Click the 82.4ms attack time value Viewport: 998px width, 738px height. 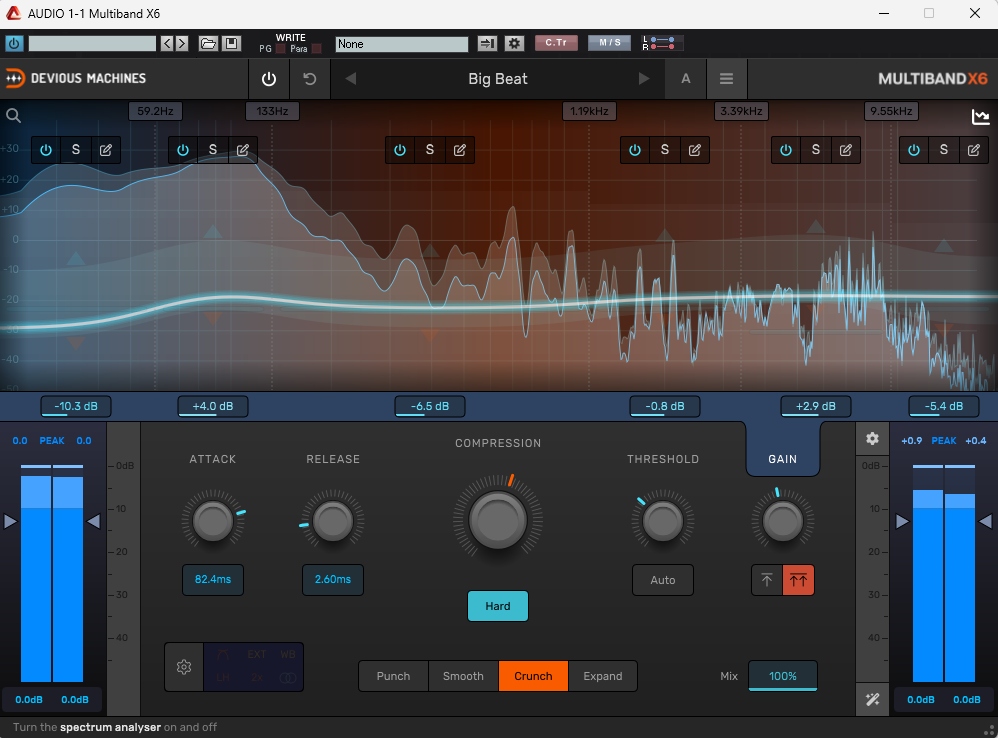point(213,580)
